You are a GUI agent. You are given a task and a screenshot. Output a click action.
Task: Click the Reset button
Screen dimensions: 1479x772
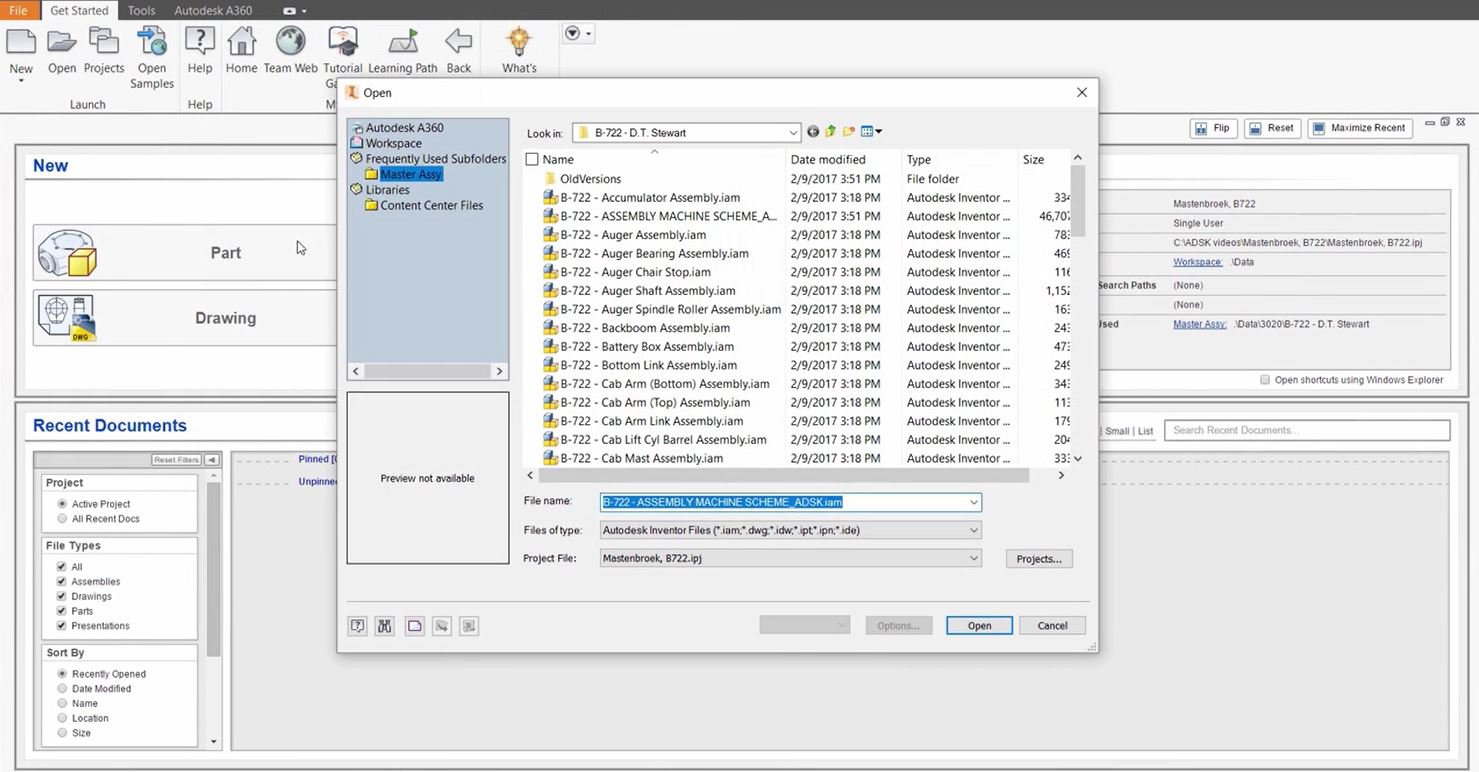1272,129
